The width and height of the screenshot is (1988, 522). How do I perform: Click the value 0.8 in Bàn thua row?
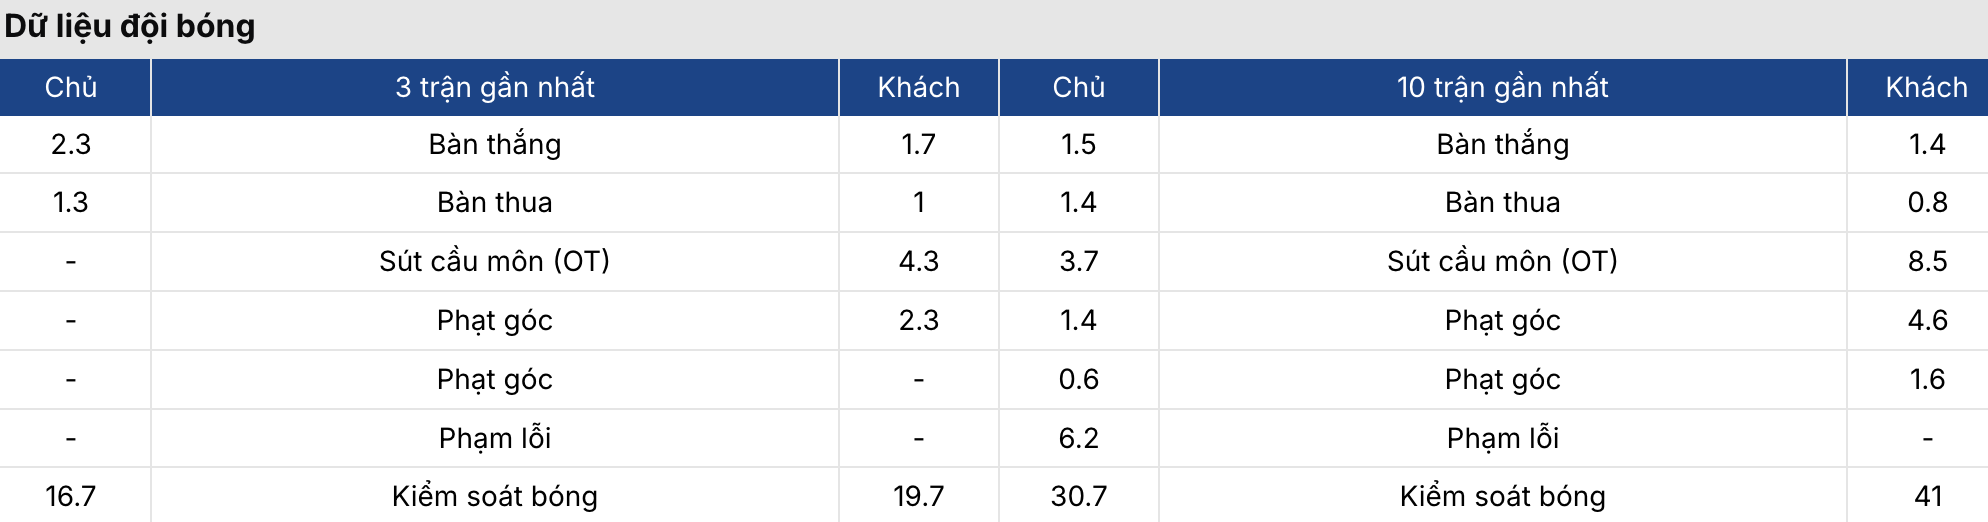pos(1927,202)
